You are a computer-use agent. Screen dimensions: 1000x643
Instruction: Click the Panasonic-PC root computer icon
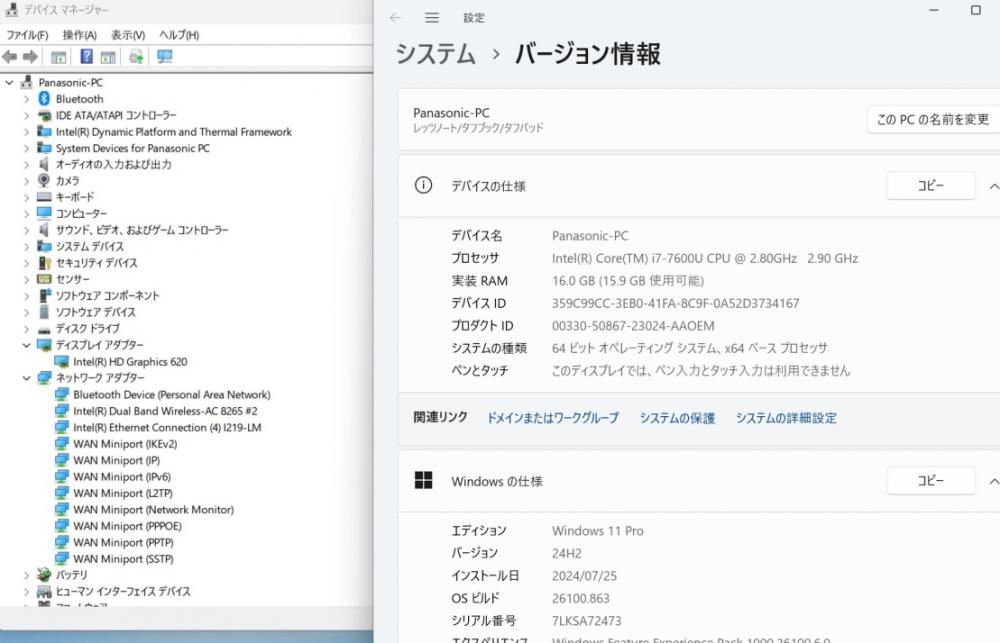(26, 82)
